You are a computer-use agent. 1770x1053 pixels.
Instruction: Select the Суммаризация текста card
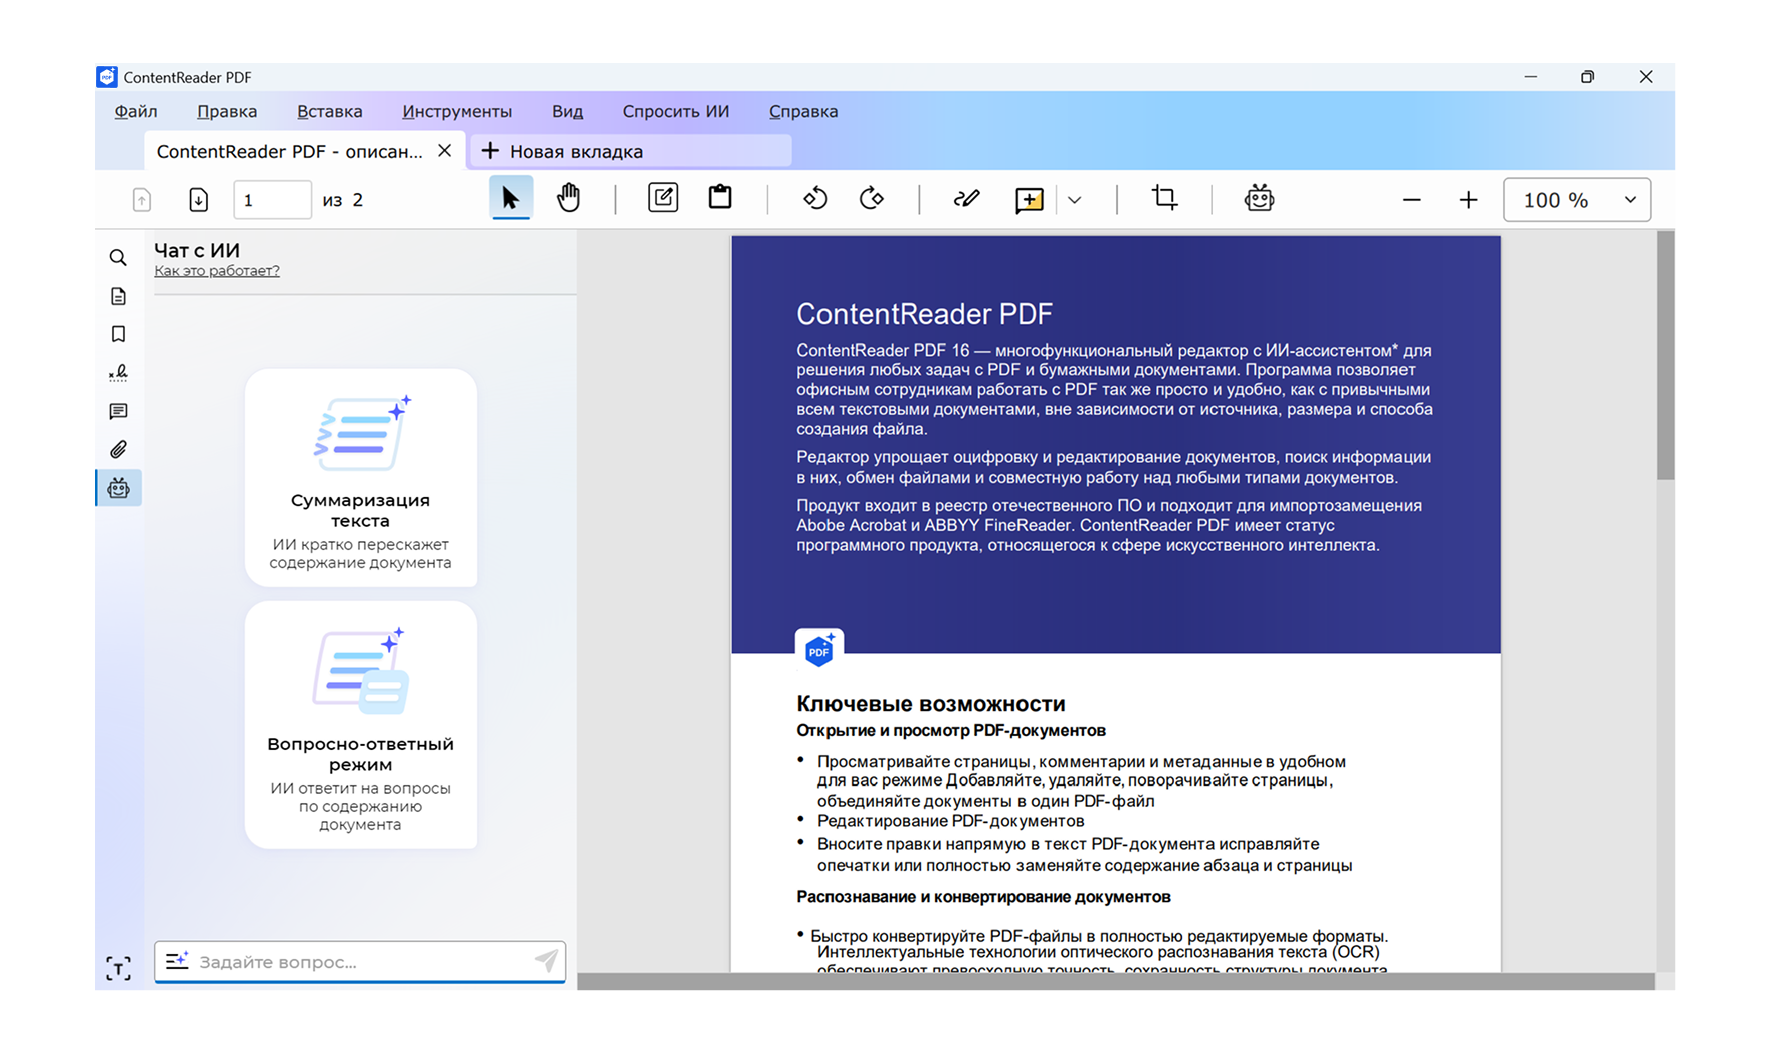point(361,478)
